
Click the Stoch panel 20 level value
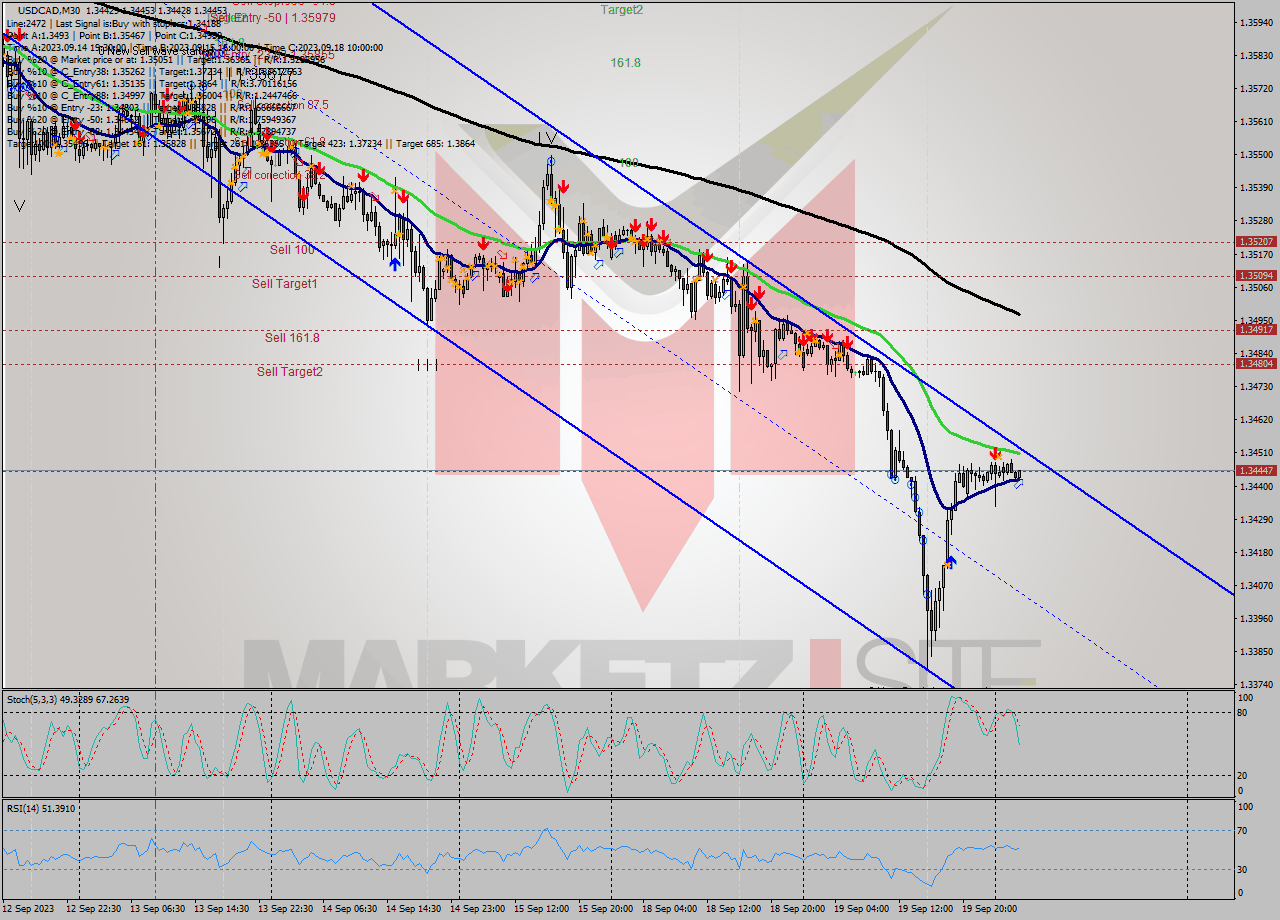(x=1244, y=775)
